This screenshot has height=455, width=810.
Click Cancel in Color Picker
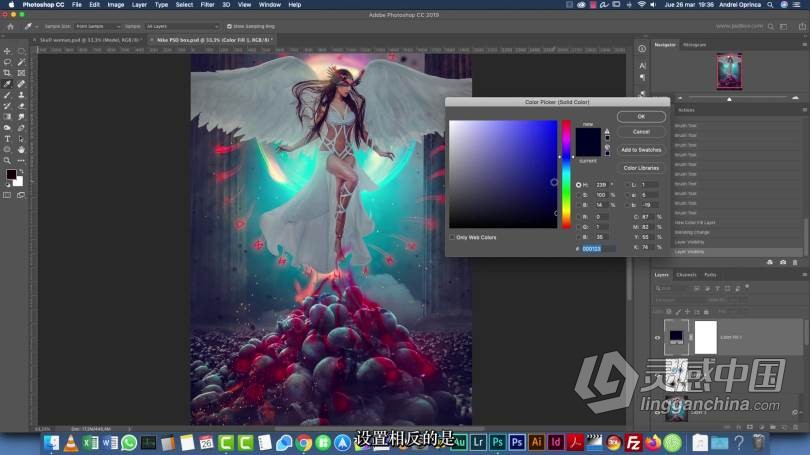pyautogui.click(x=641, y=132)
